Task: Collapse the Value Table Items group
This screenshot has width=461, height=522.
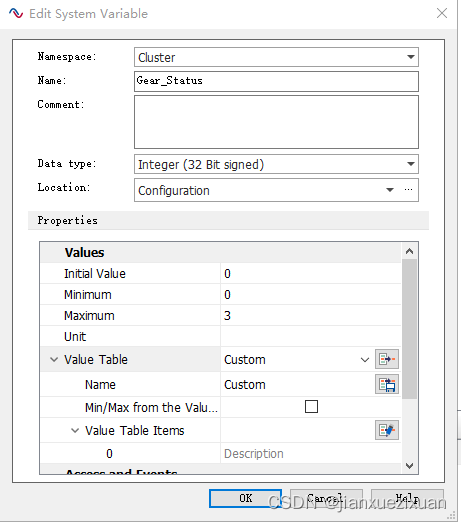Action: 75,430
